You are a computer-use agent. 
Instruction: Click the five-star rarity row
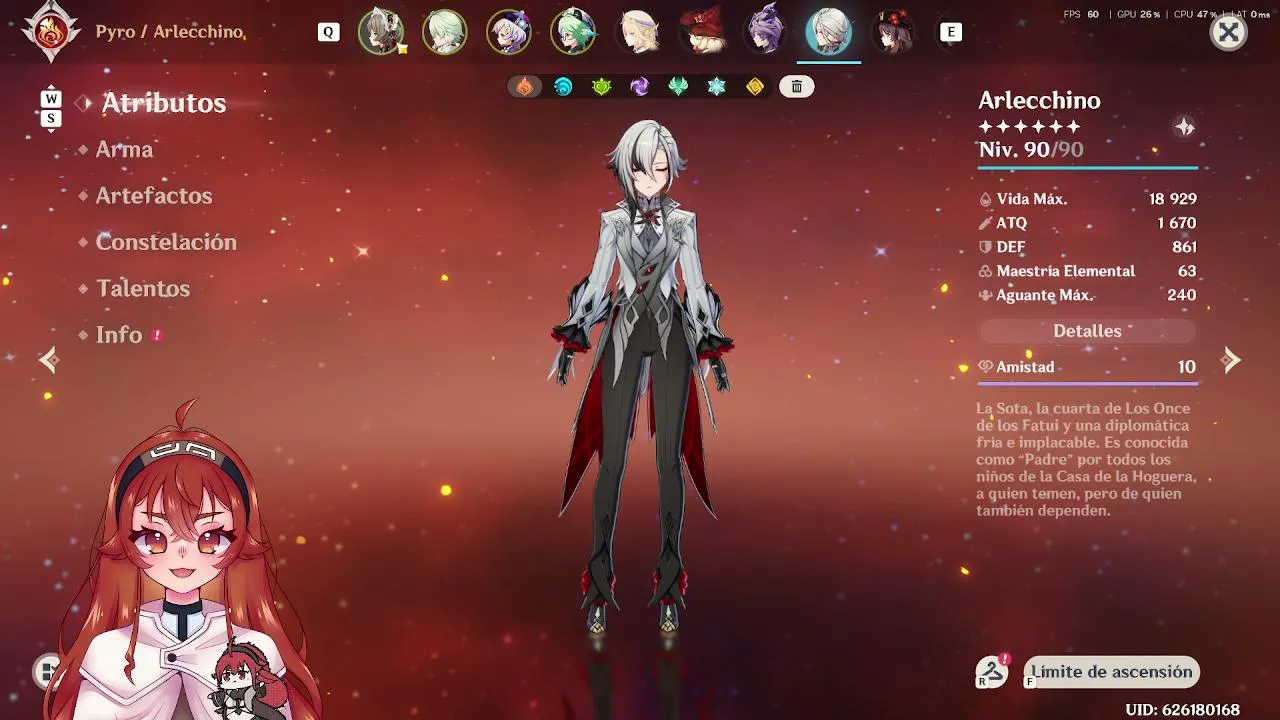(x=1029, y=127)
